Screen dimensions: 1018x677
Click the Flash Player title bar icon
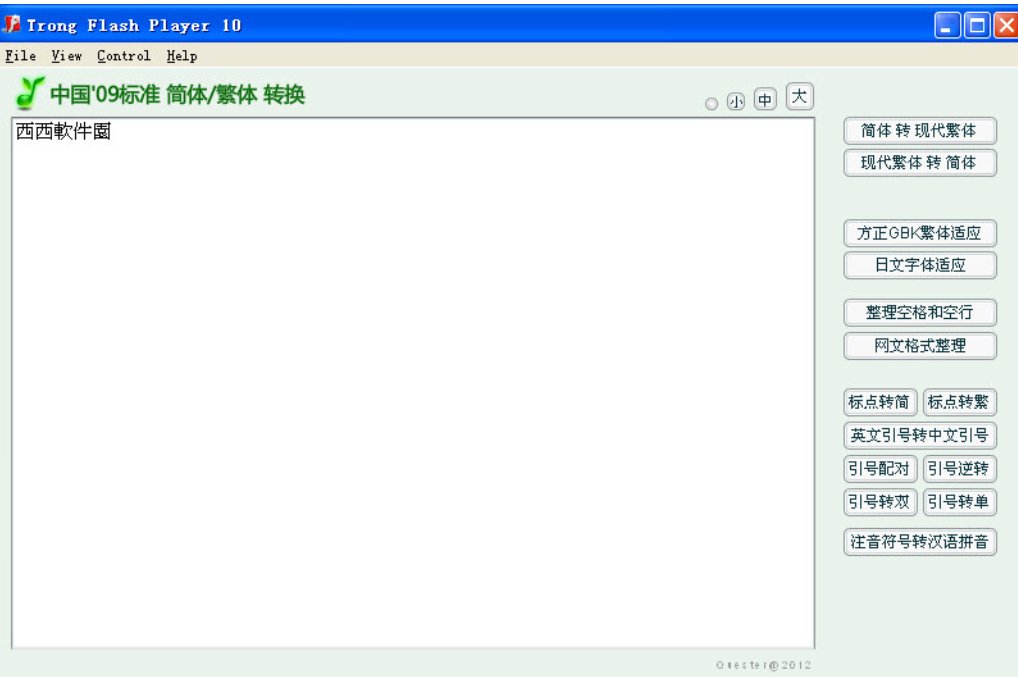click(x=13, y=25)
